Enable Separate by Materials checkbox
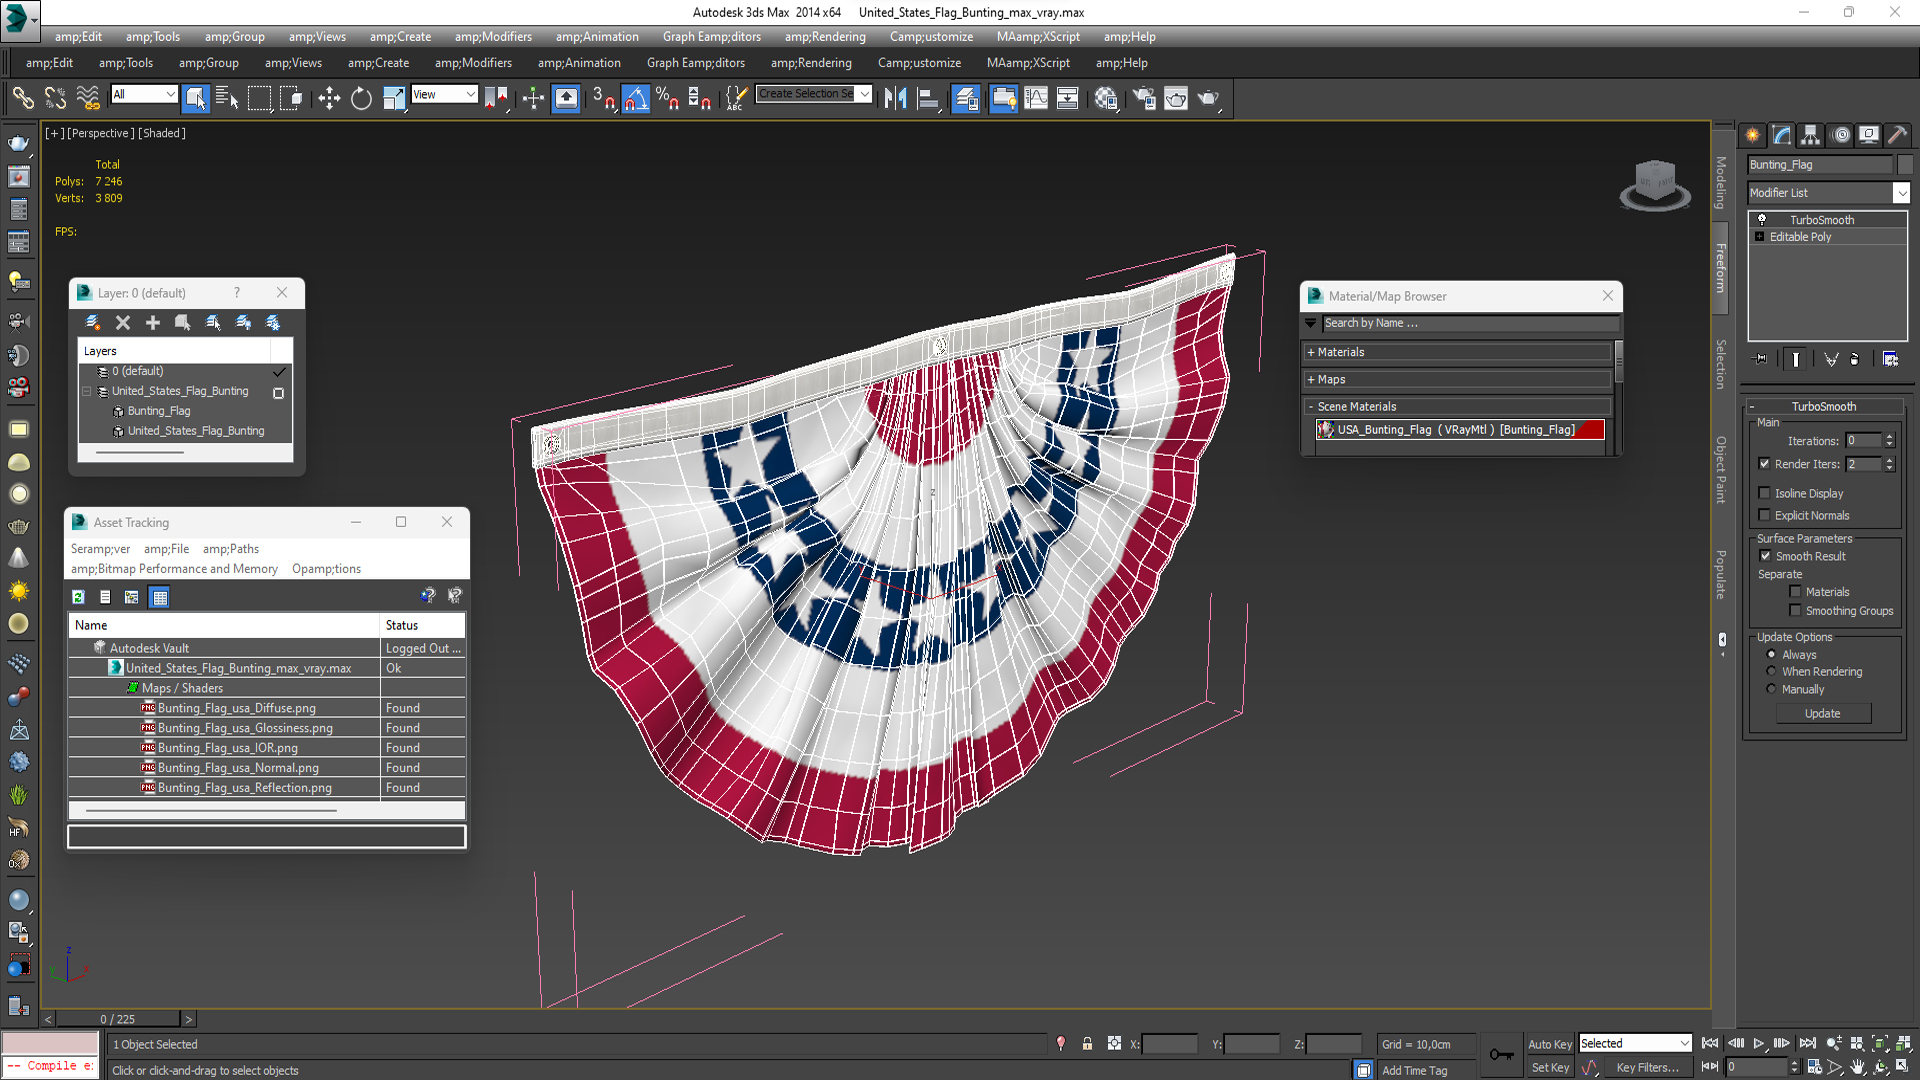The height and width of the screenshot is (1080, 1920). (x=1795, y=592)
